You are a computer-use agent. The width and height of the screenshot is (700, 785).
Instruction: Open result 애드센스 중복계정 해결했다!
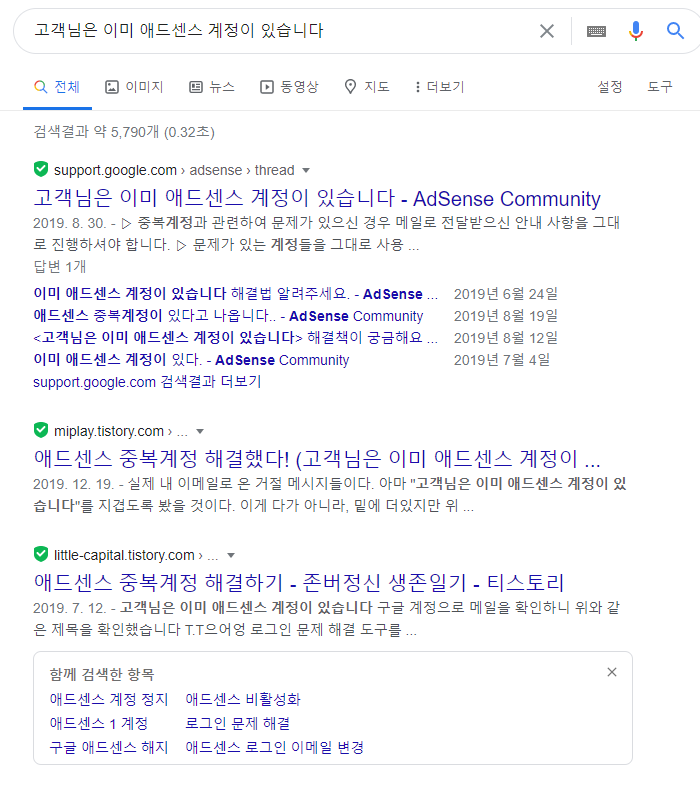(317, 459)
